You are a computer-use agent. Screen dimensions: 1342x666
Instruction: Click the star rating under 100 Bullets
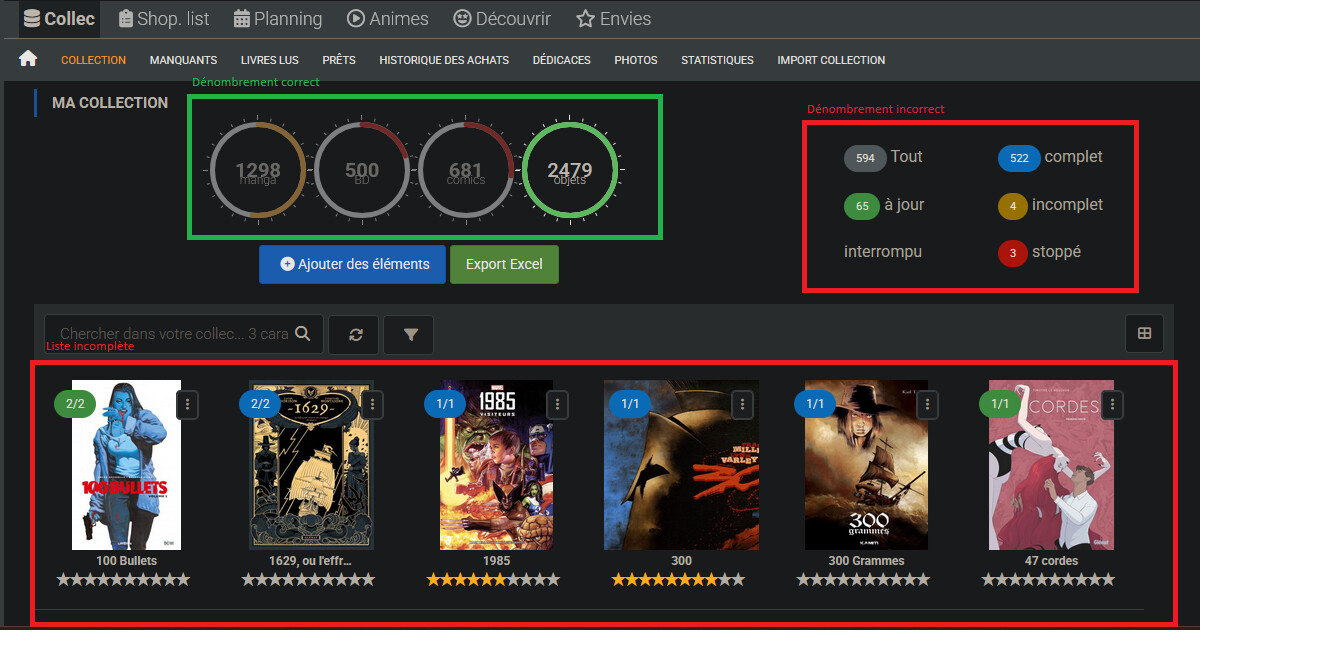click(123, 580)
